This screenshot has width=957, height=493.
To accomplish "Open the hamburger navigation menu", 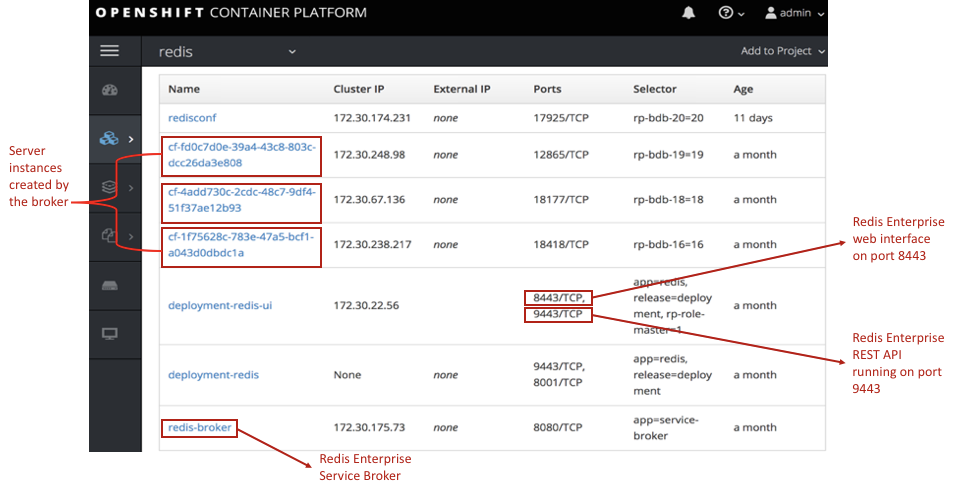I will click(x=110, y=51).
